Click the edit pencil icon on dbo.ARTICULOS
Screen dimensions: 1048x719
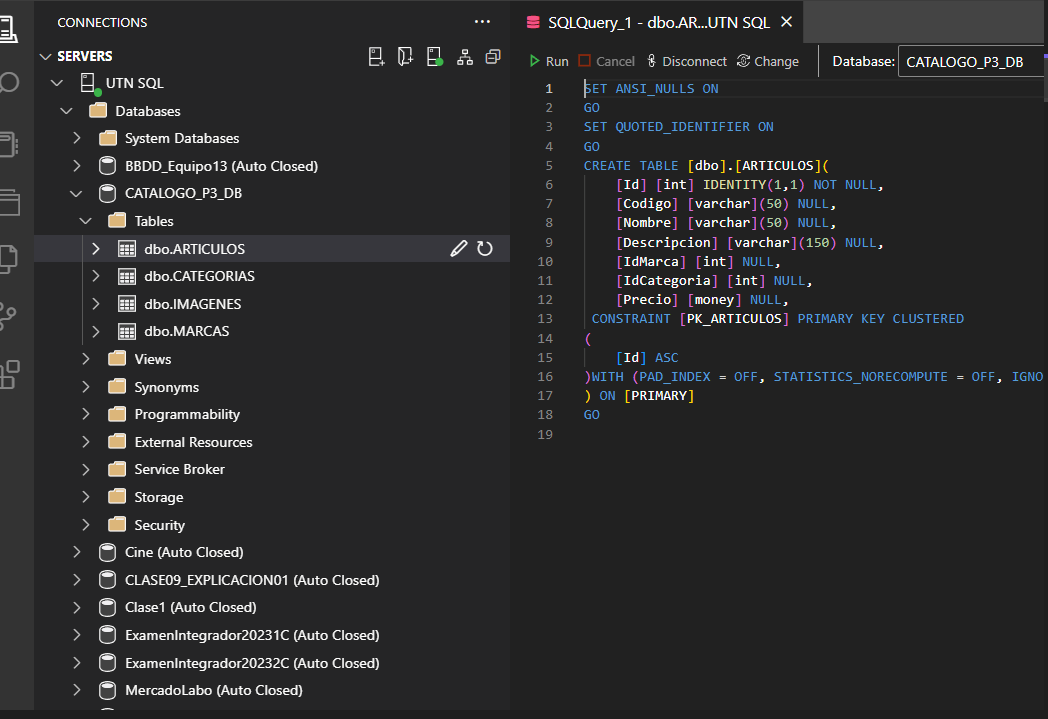click(x=459, y=249)
